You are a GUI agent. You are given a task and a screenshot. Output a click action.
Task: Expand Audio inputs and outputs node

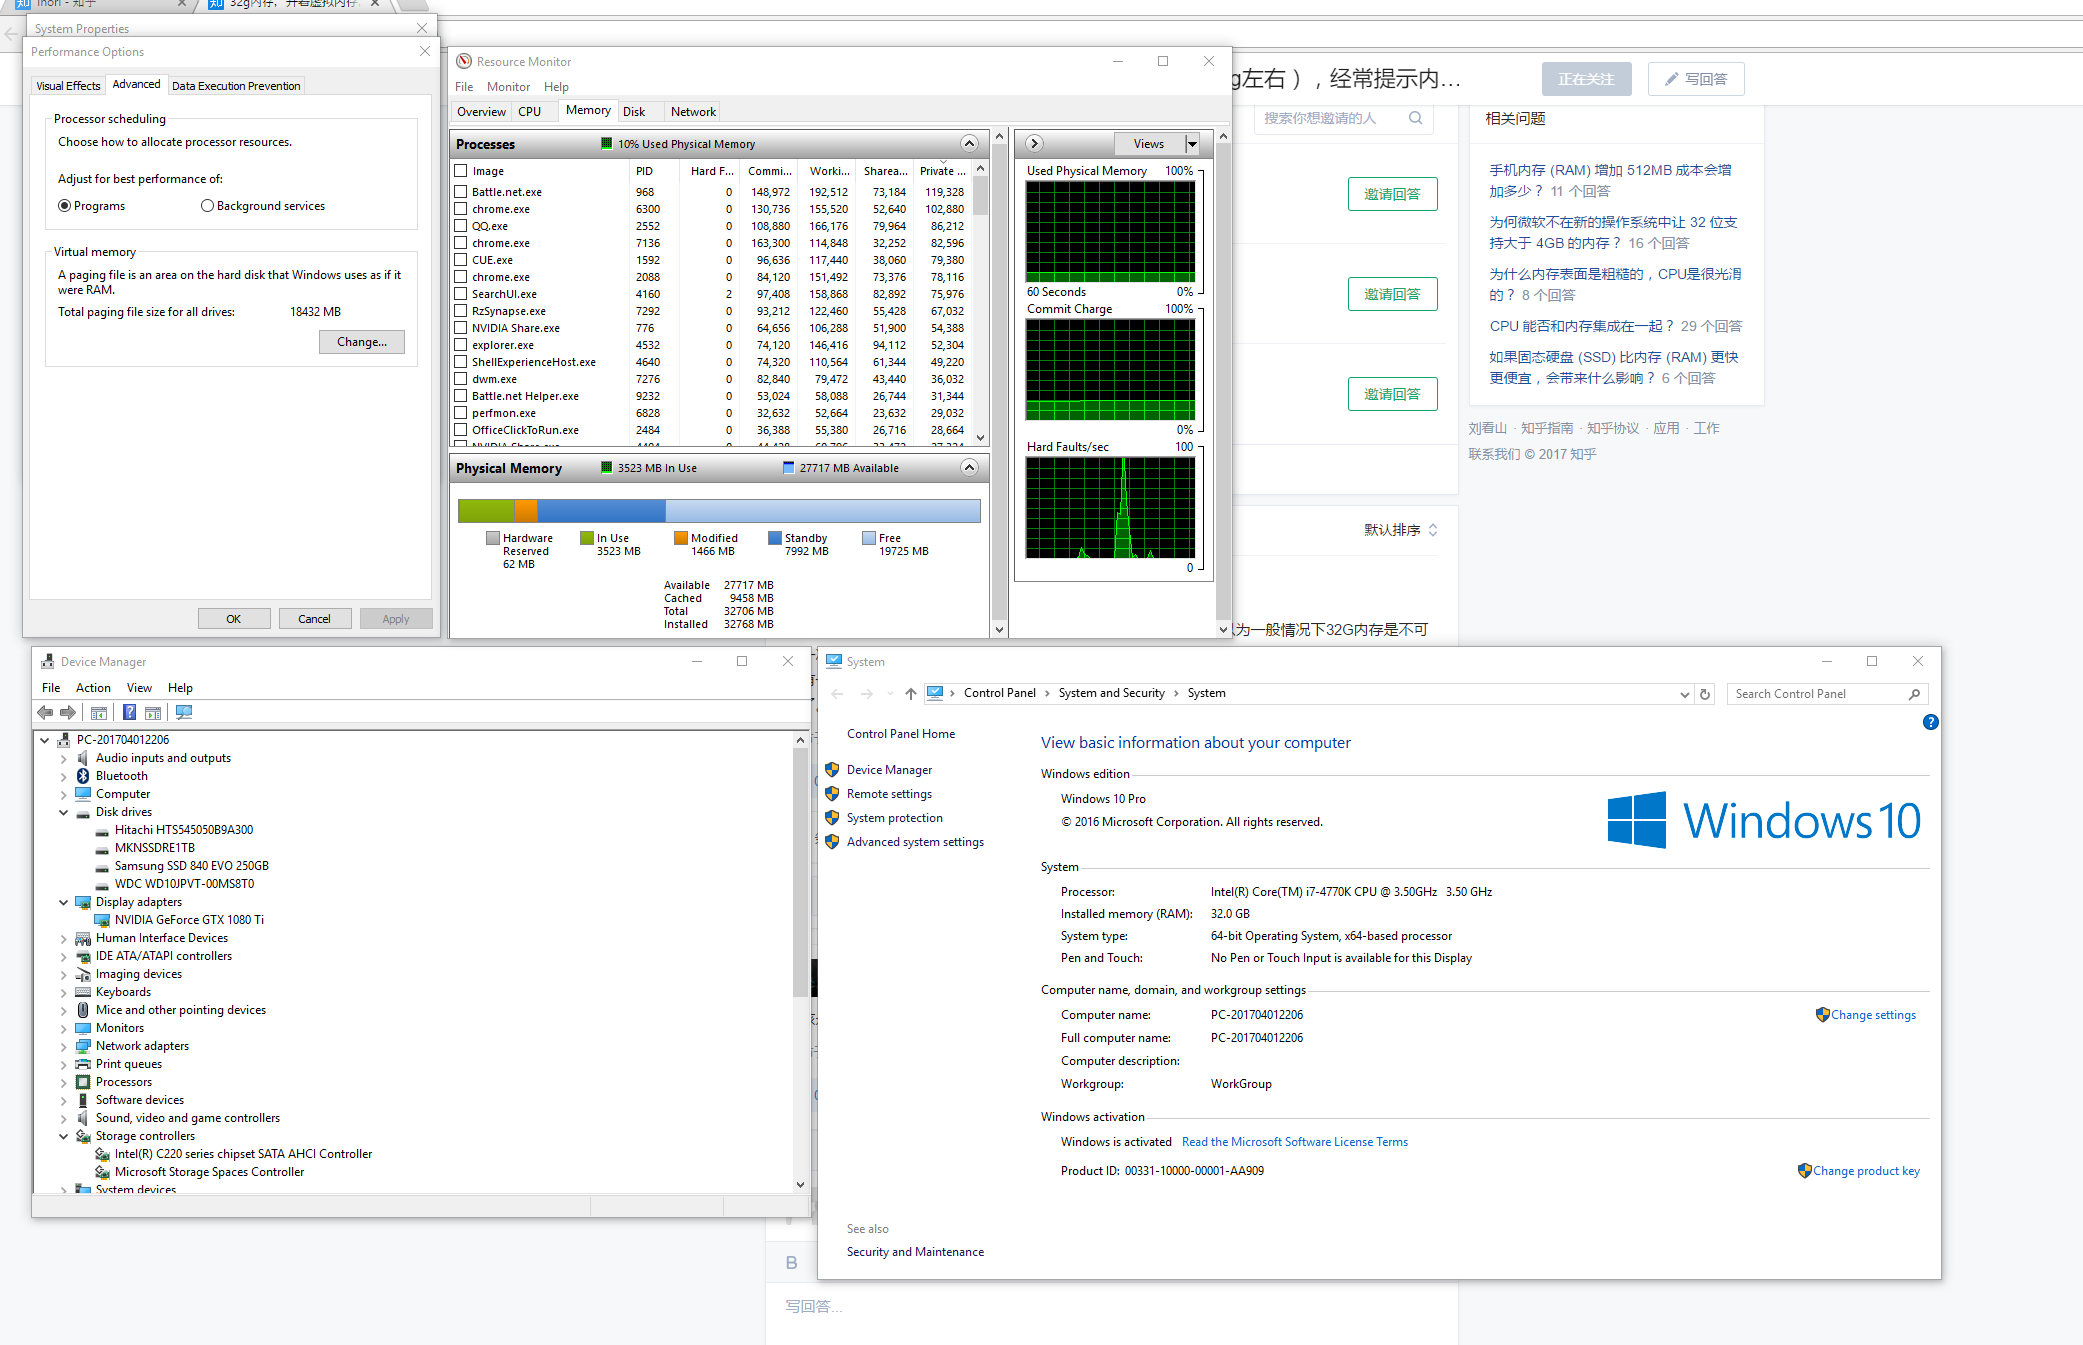(63, 759)
